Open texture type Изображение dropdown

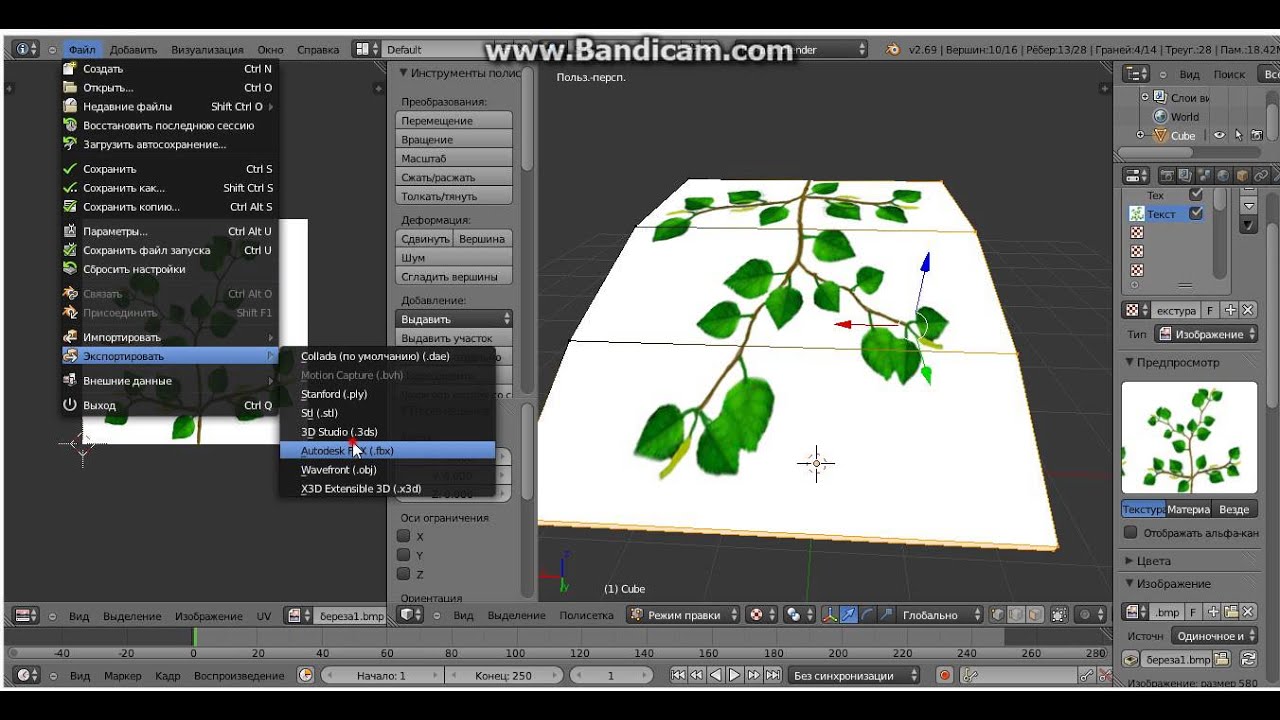(1206, 334)
